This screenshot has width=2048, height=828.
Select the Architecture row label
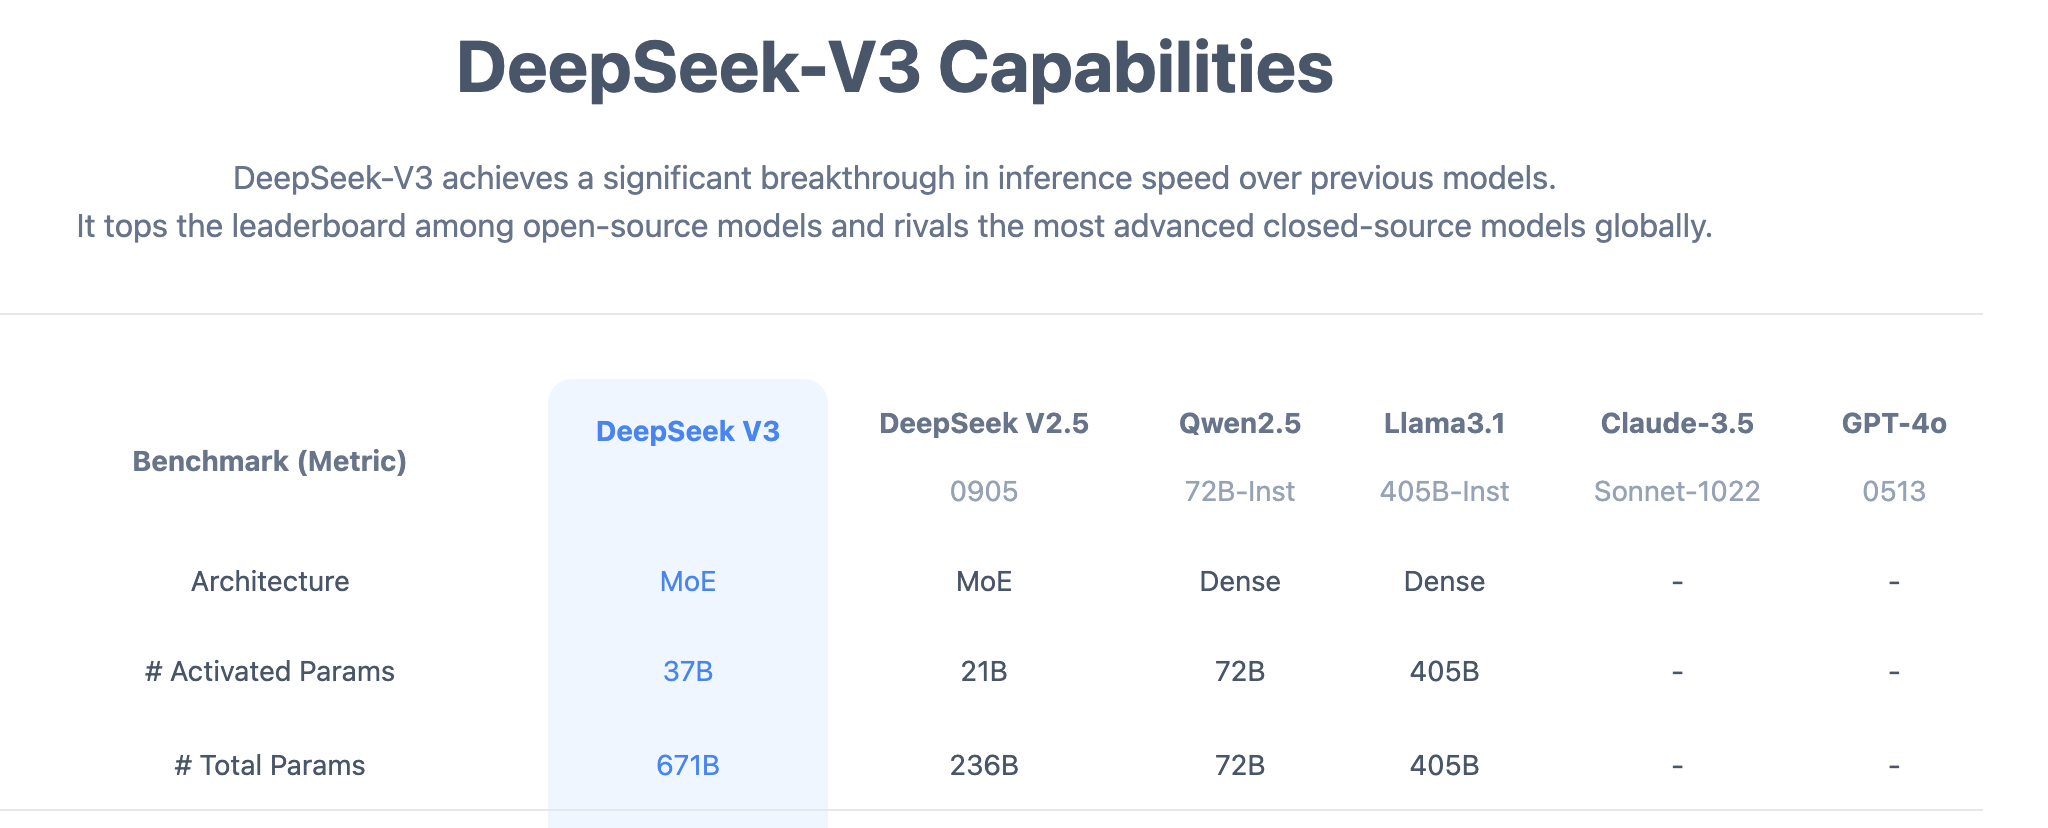click(270, 581)
